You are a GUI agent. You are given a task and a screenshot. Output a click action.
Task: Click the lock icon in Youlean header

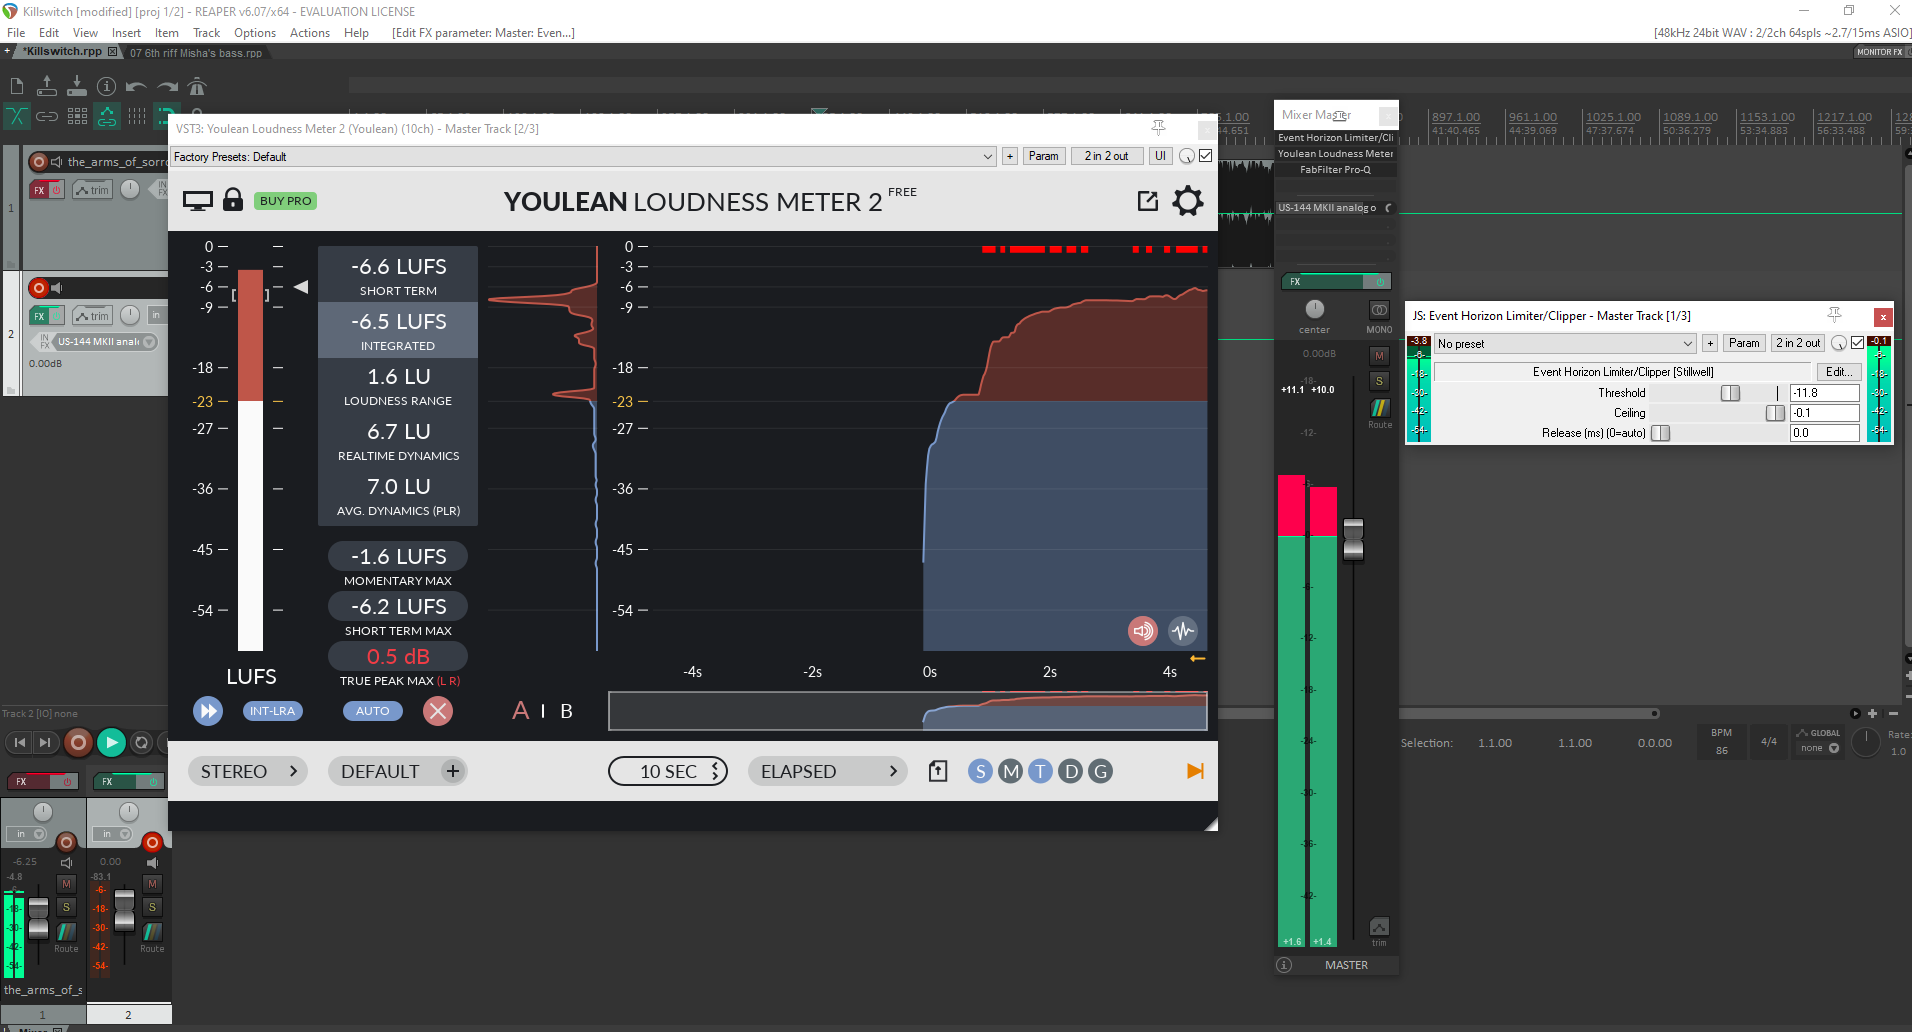click(x=233, y=200)
